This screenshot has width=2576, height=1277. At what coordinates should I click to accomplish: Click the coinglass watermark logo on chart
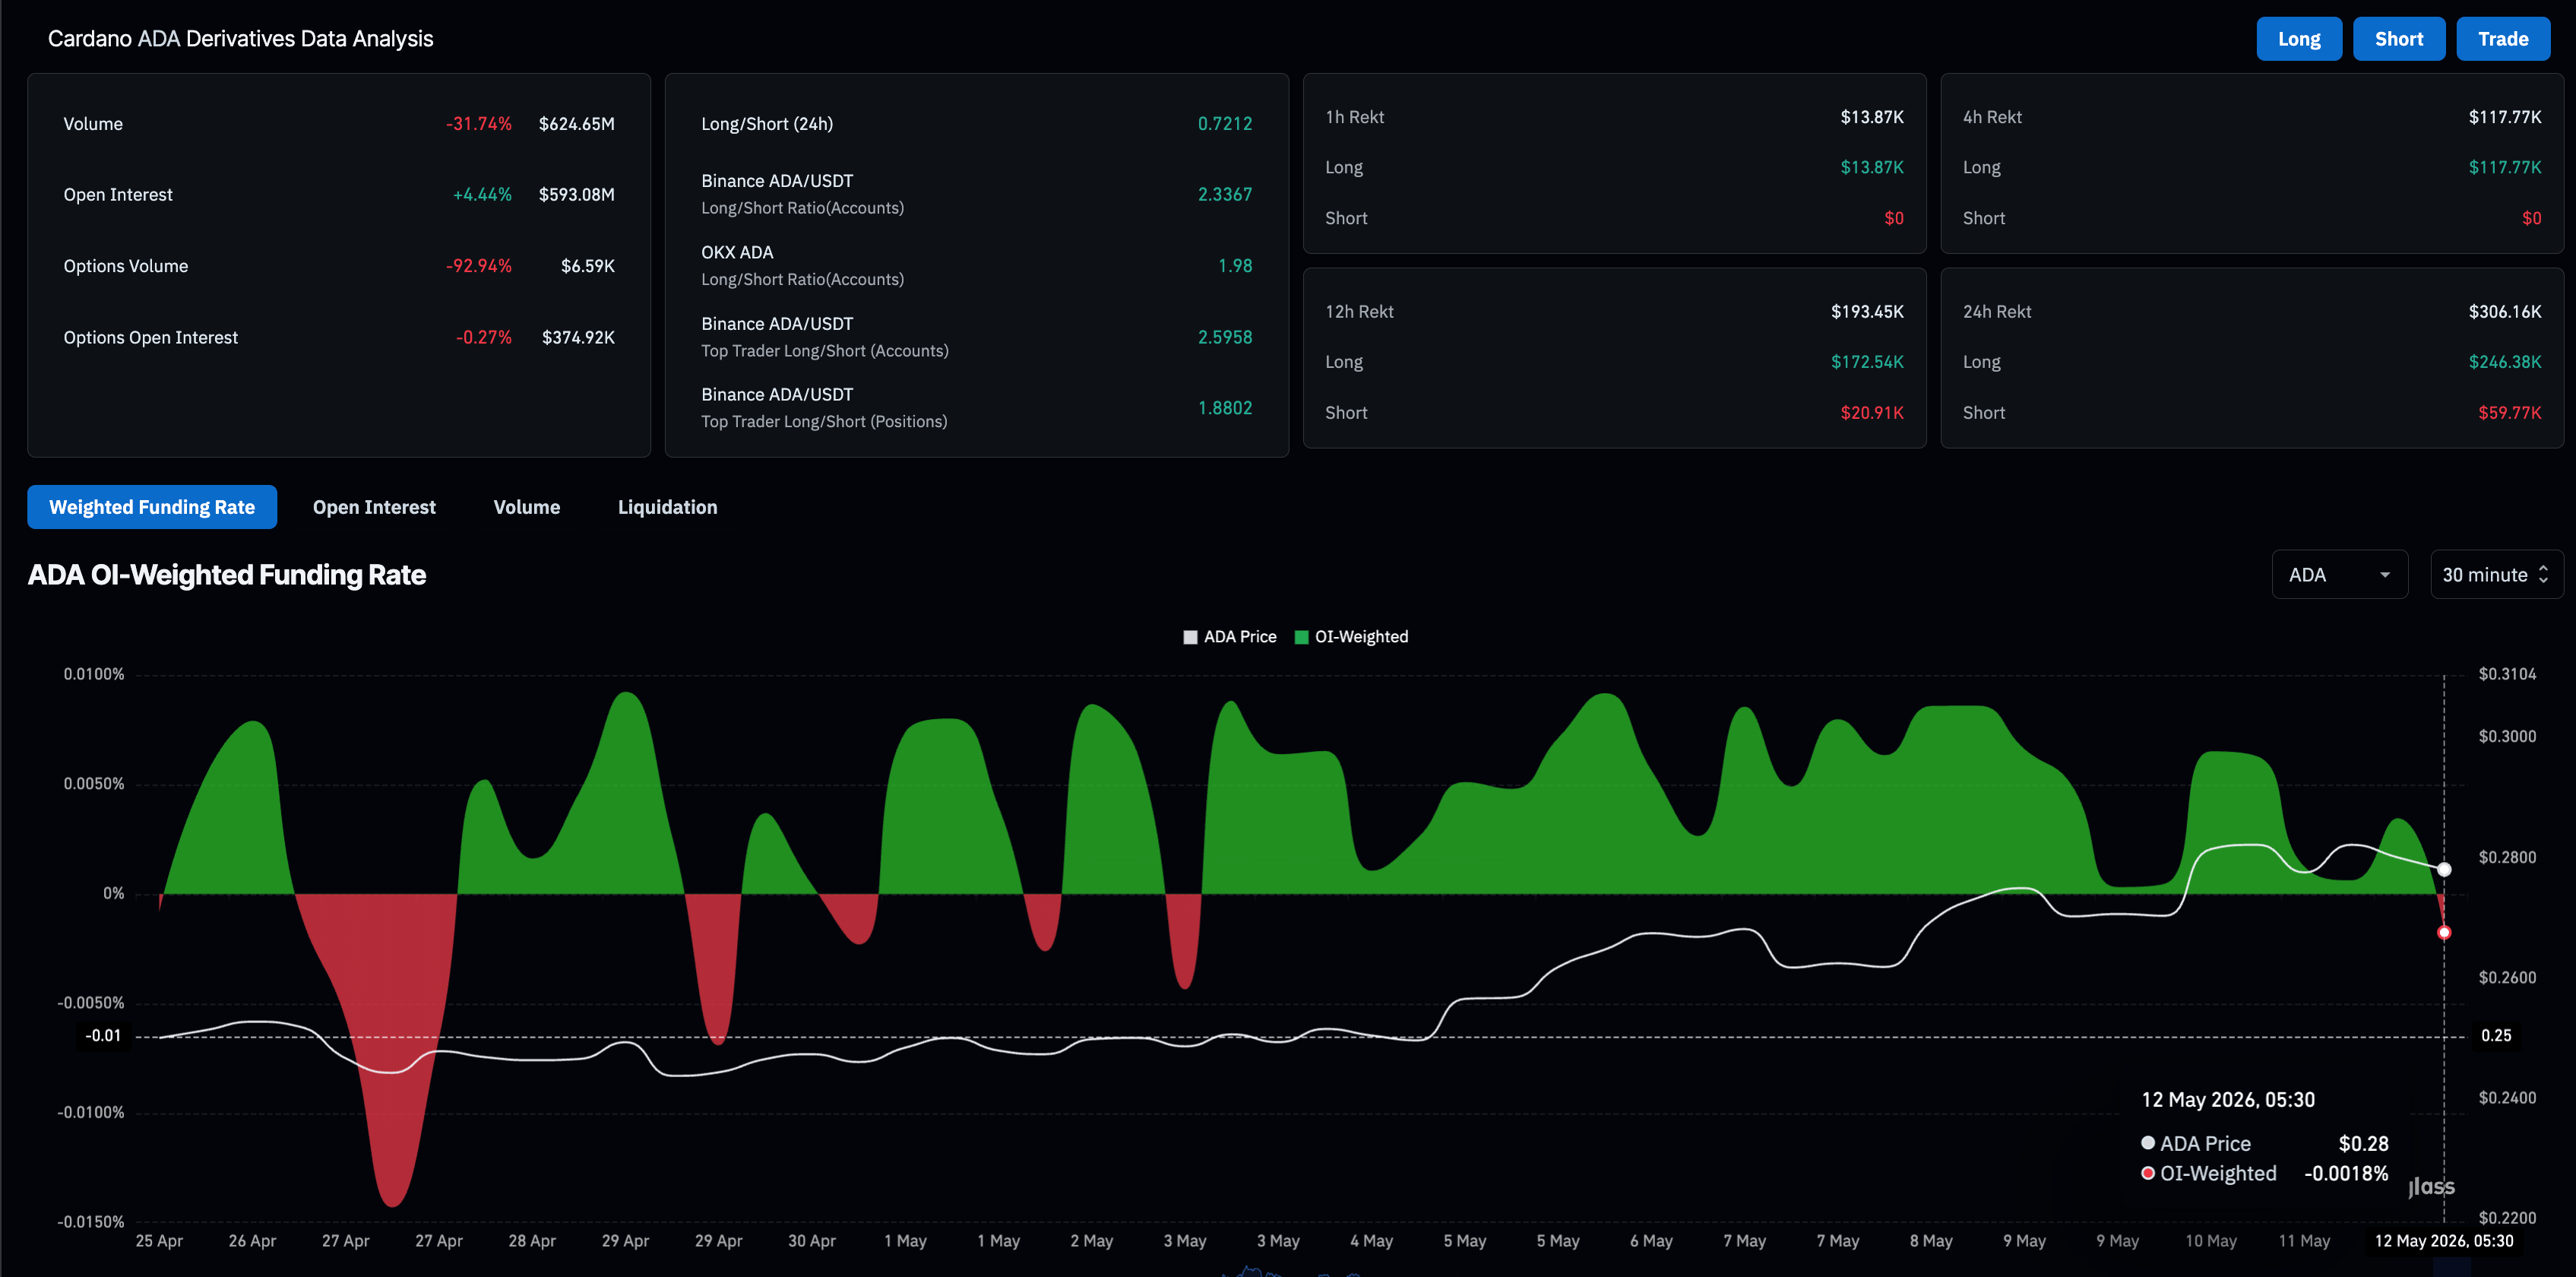tap(2431, 1187)
